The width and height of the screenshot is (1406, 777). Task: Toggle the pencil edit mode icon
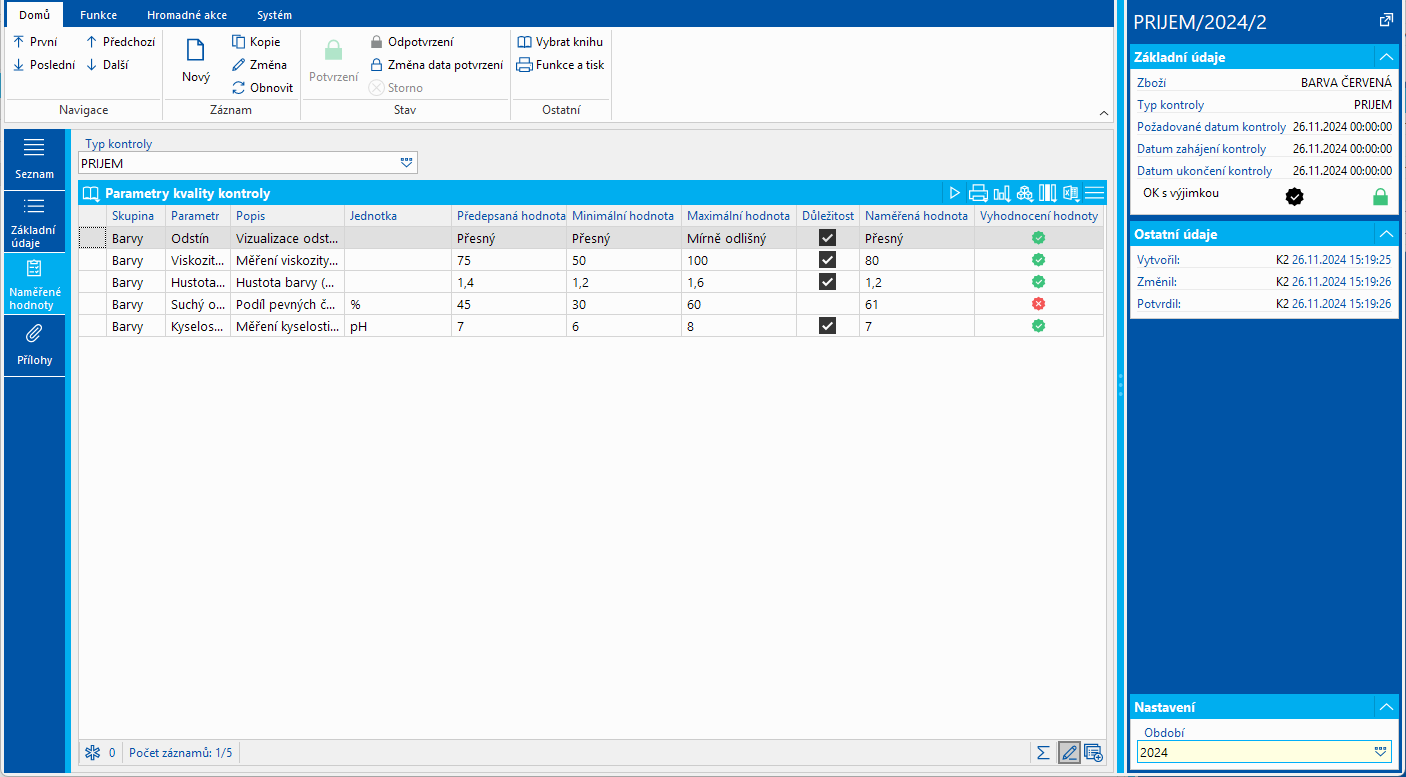pyautogui.click(x=1069, y=753)
